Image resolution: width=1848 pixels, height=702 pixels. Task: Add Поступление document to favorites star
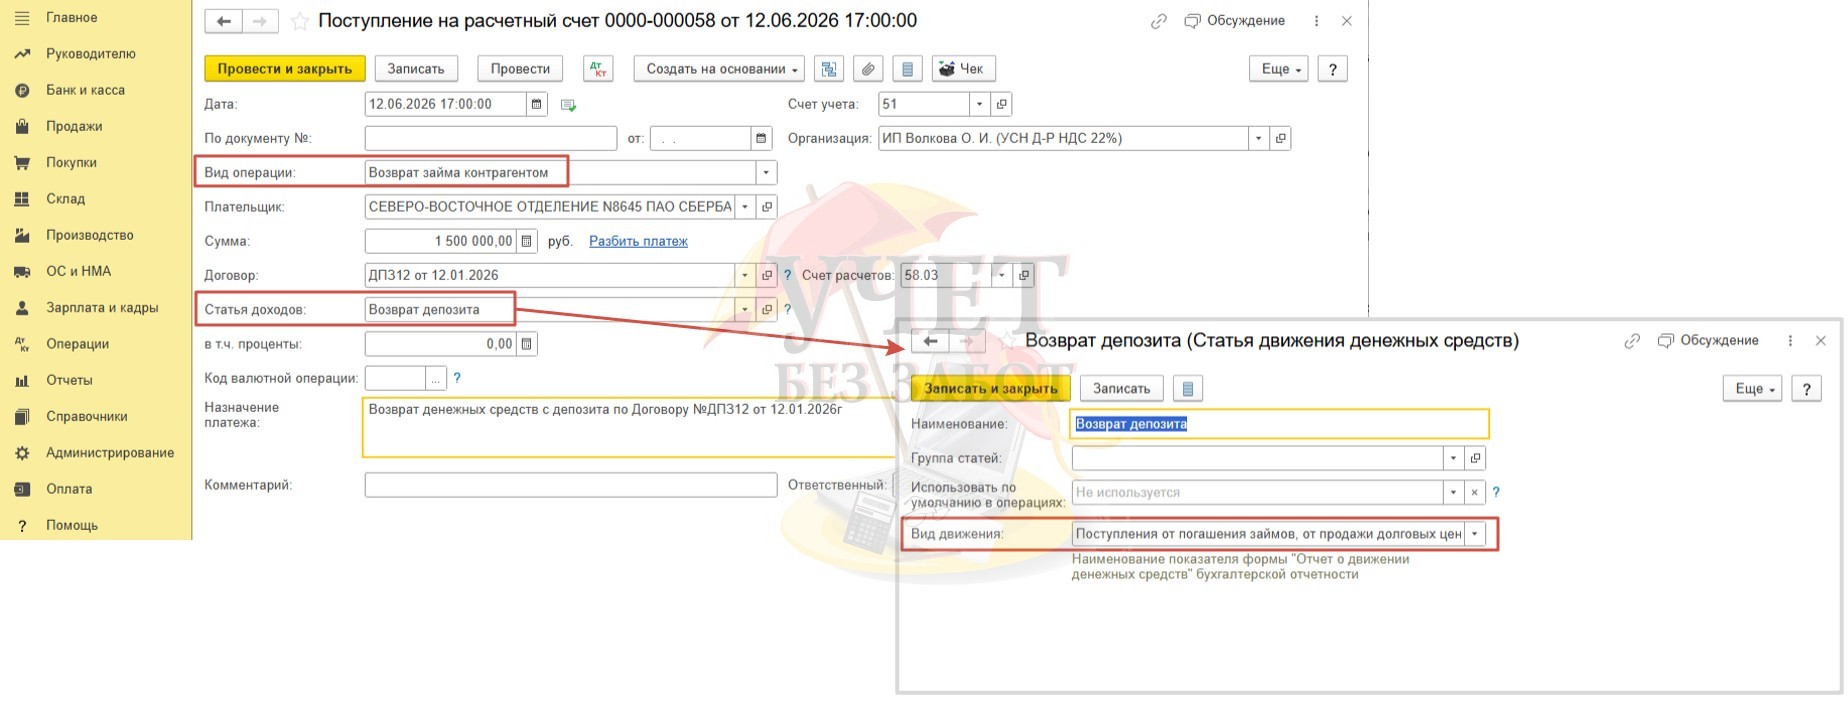point(299,21)
